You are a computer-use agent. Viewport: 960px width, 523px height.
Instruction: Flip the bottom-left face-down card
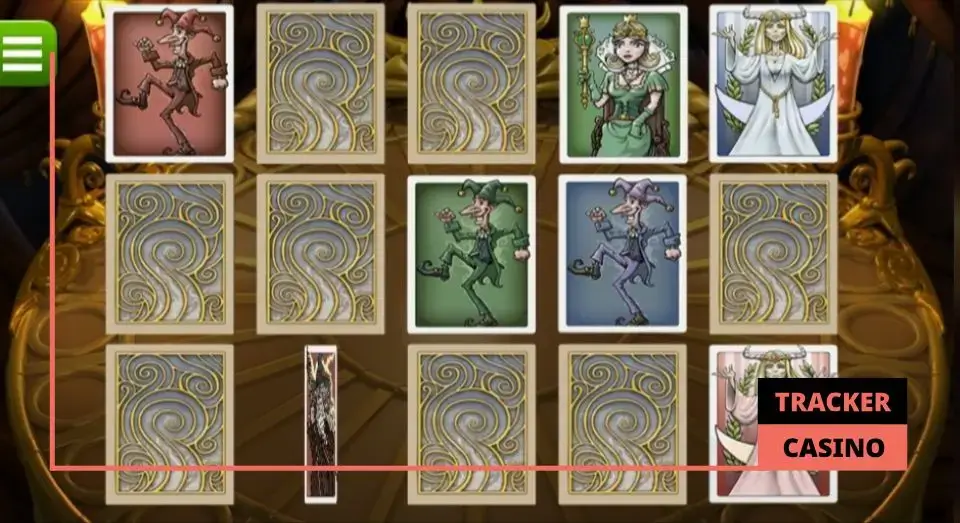170,424
